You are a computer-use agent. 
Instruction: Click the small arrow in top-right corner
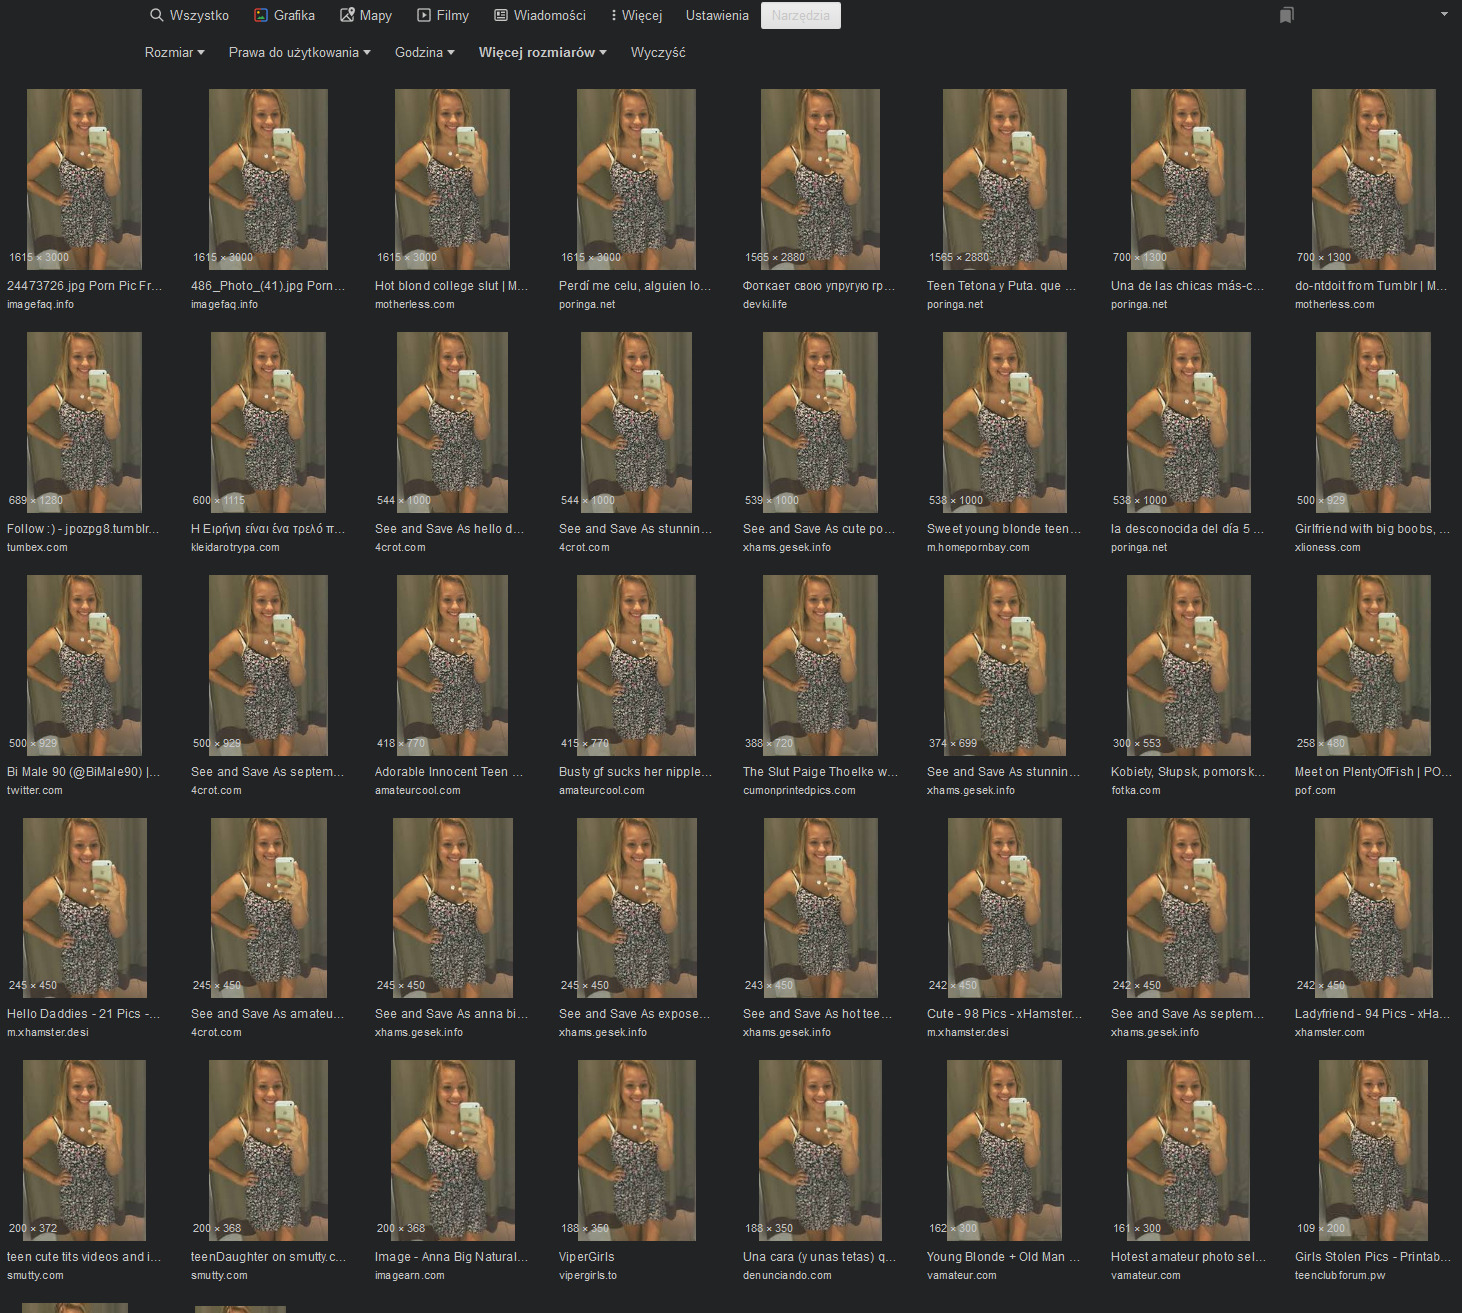click(x=1443, y=14)
